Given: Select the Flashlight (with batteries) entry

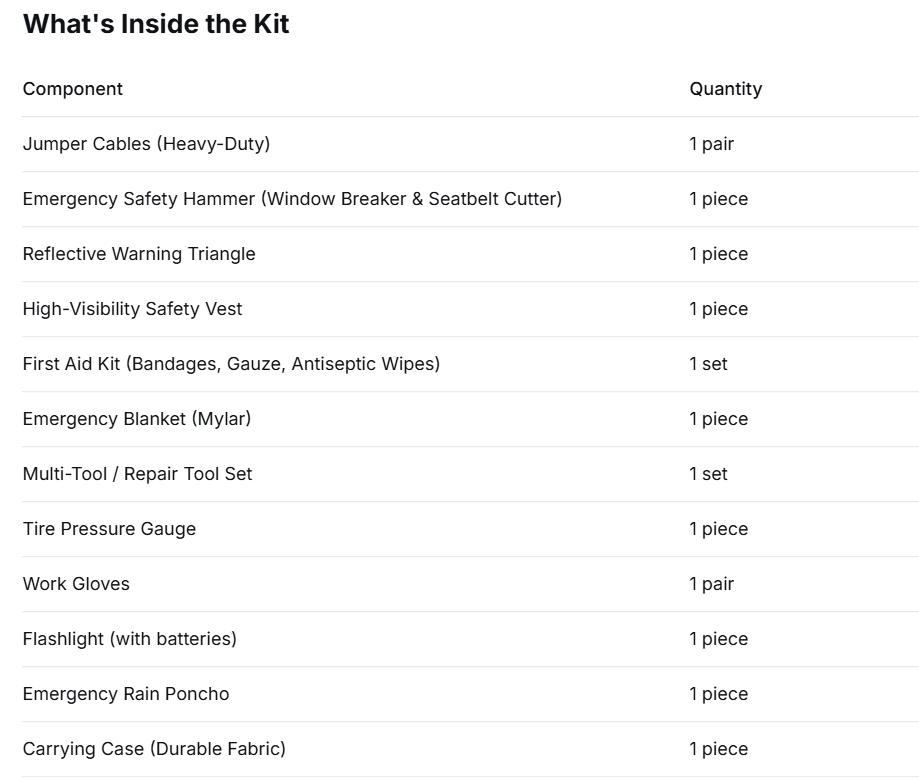Looking at the screenshot, I should click(130, 639).
